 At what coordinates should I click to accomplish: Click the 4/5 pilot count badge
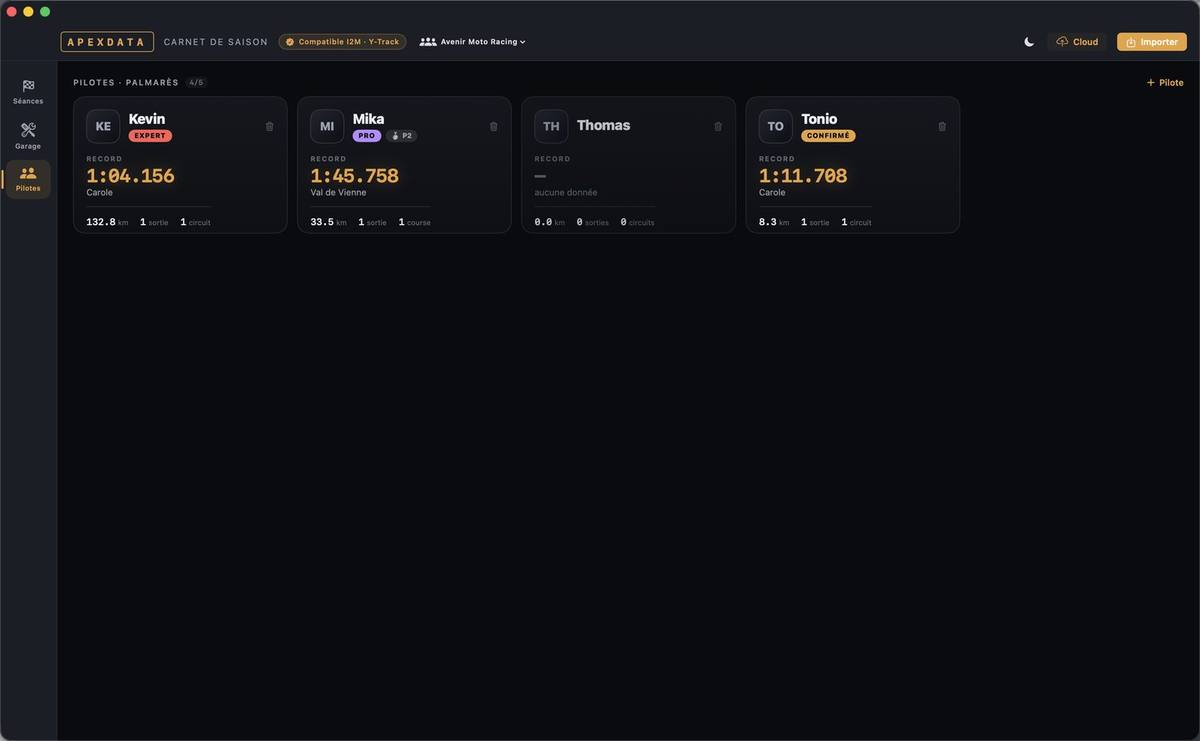[196, 83]
